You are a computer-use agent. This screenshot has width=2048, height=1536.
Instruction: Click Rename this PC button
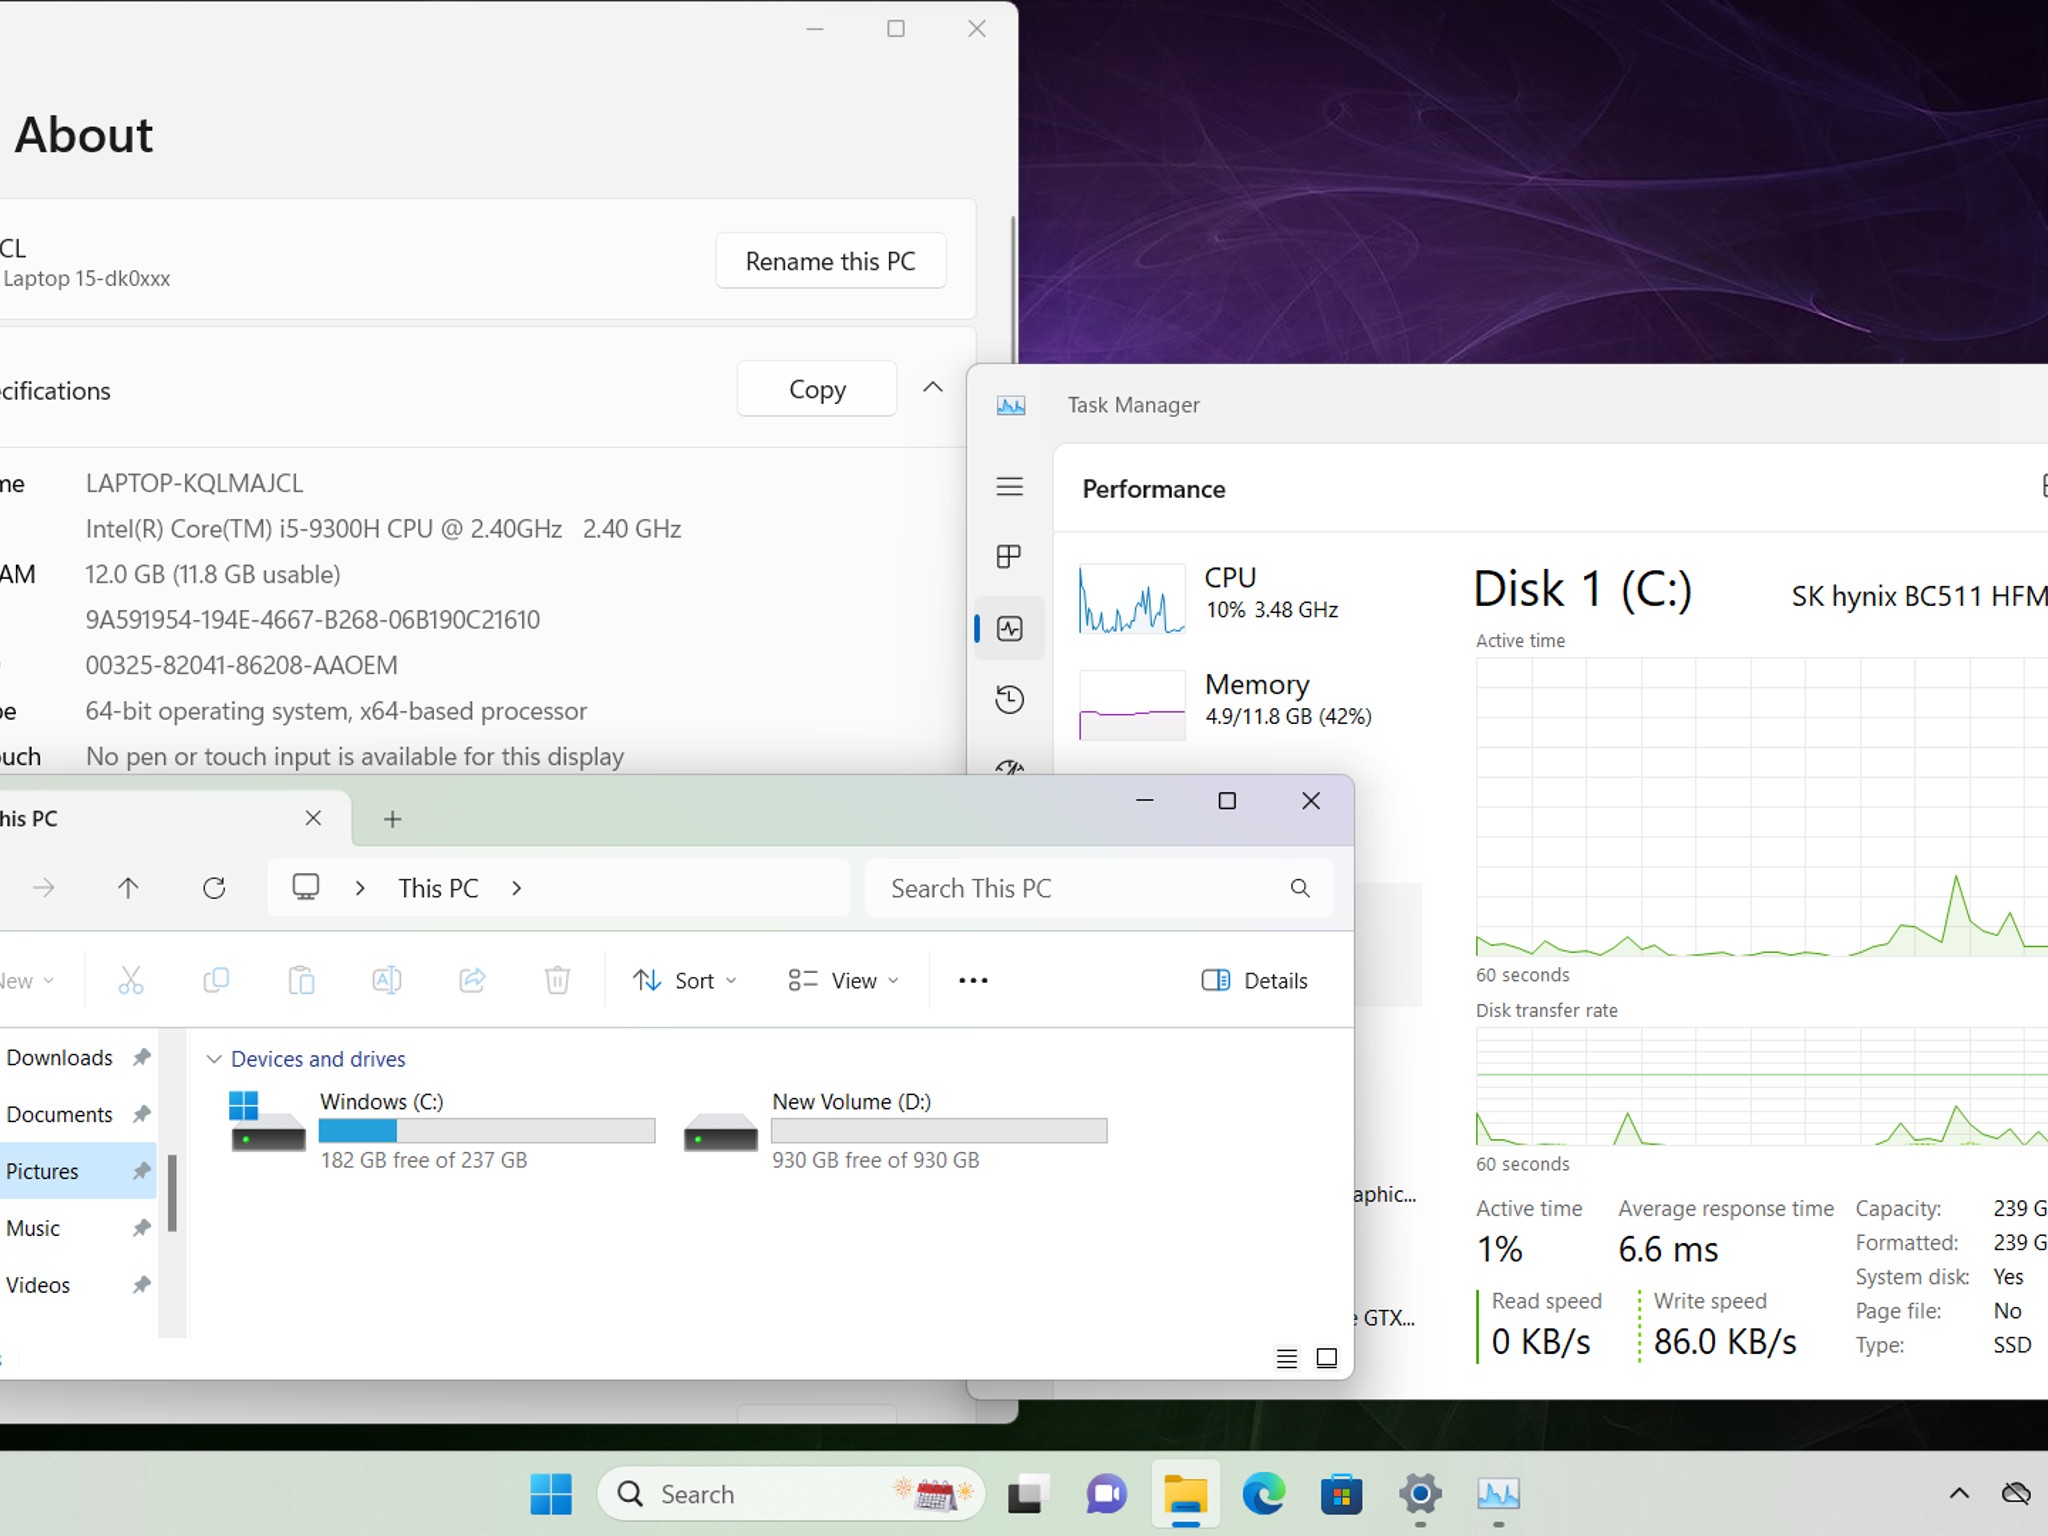[x=830, y=261]
